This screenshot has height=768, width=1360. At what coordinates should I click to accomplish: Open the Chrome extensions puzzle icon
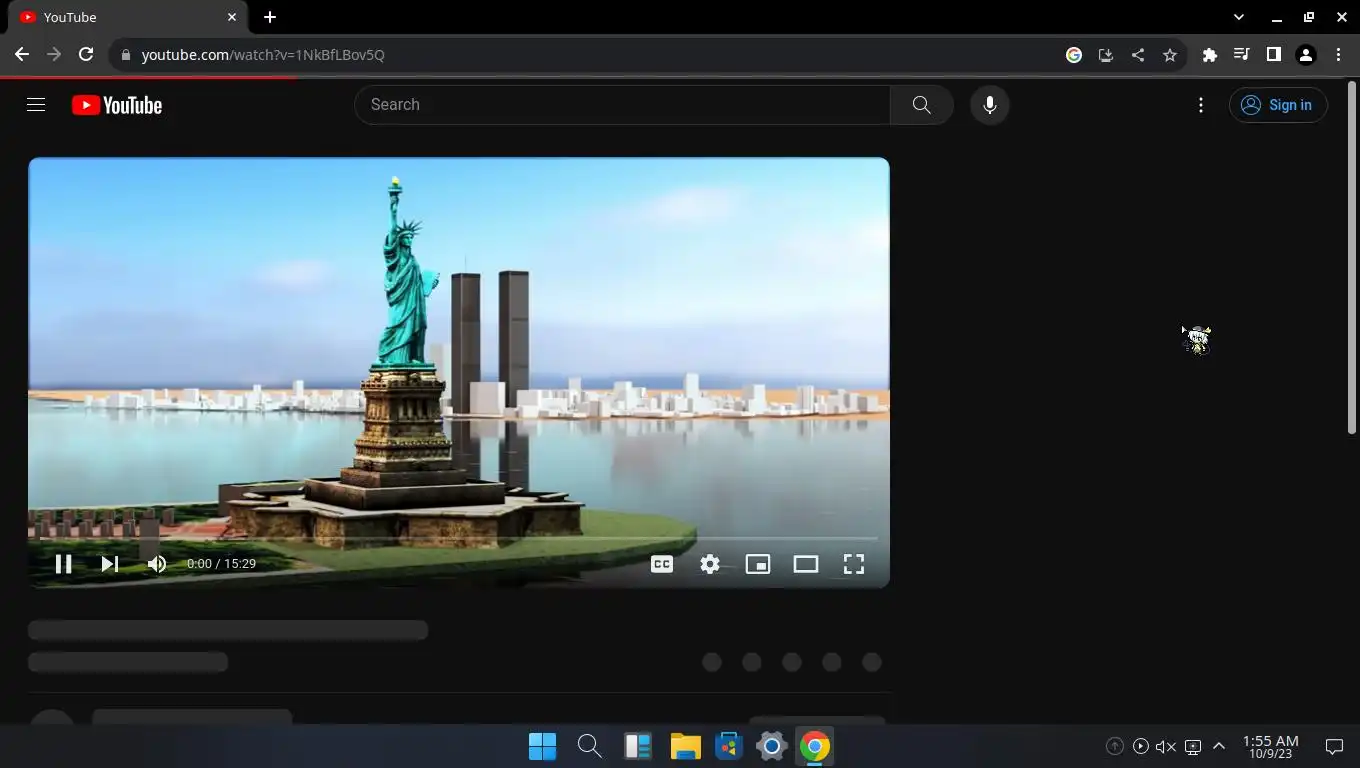click(x=1210, y=55)
